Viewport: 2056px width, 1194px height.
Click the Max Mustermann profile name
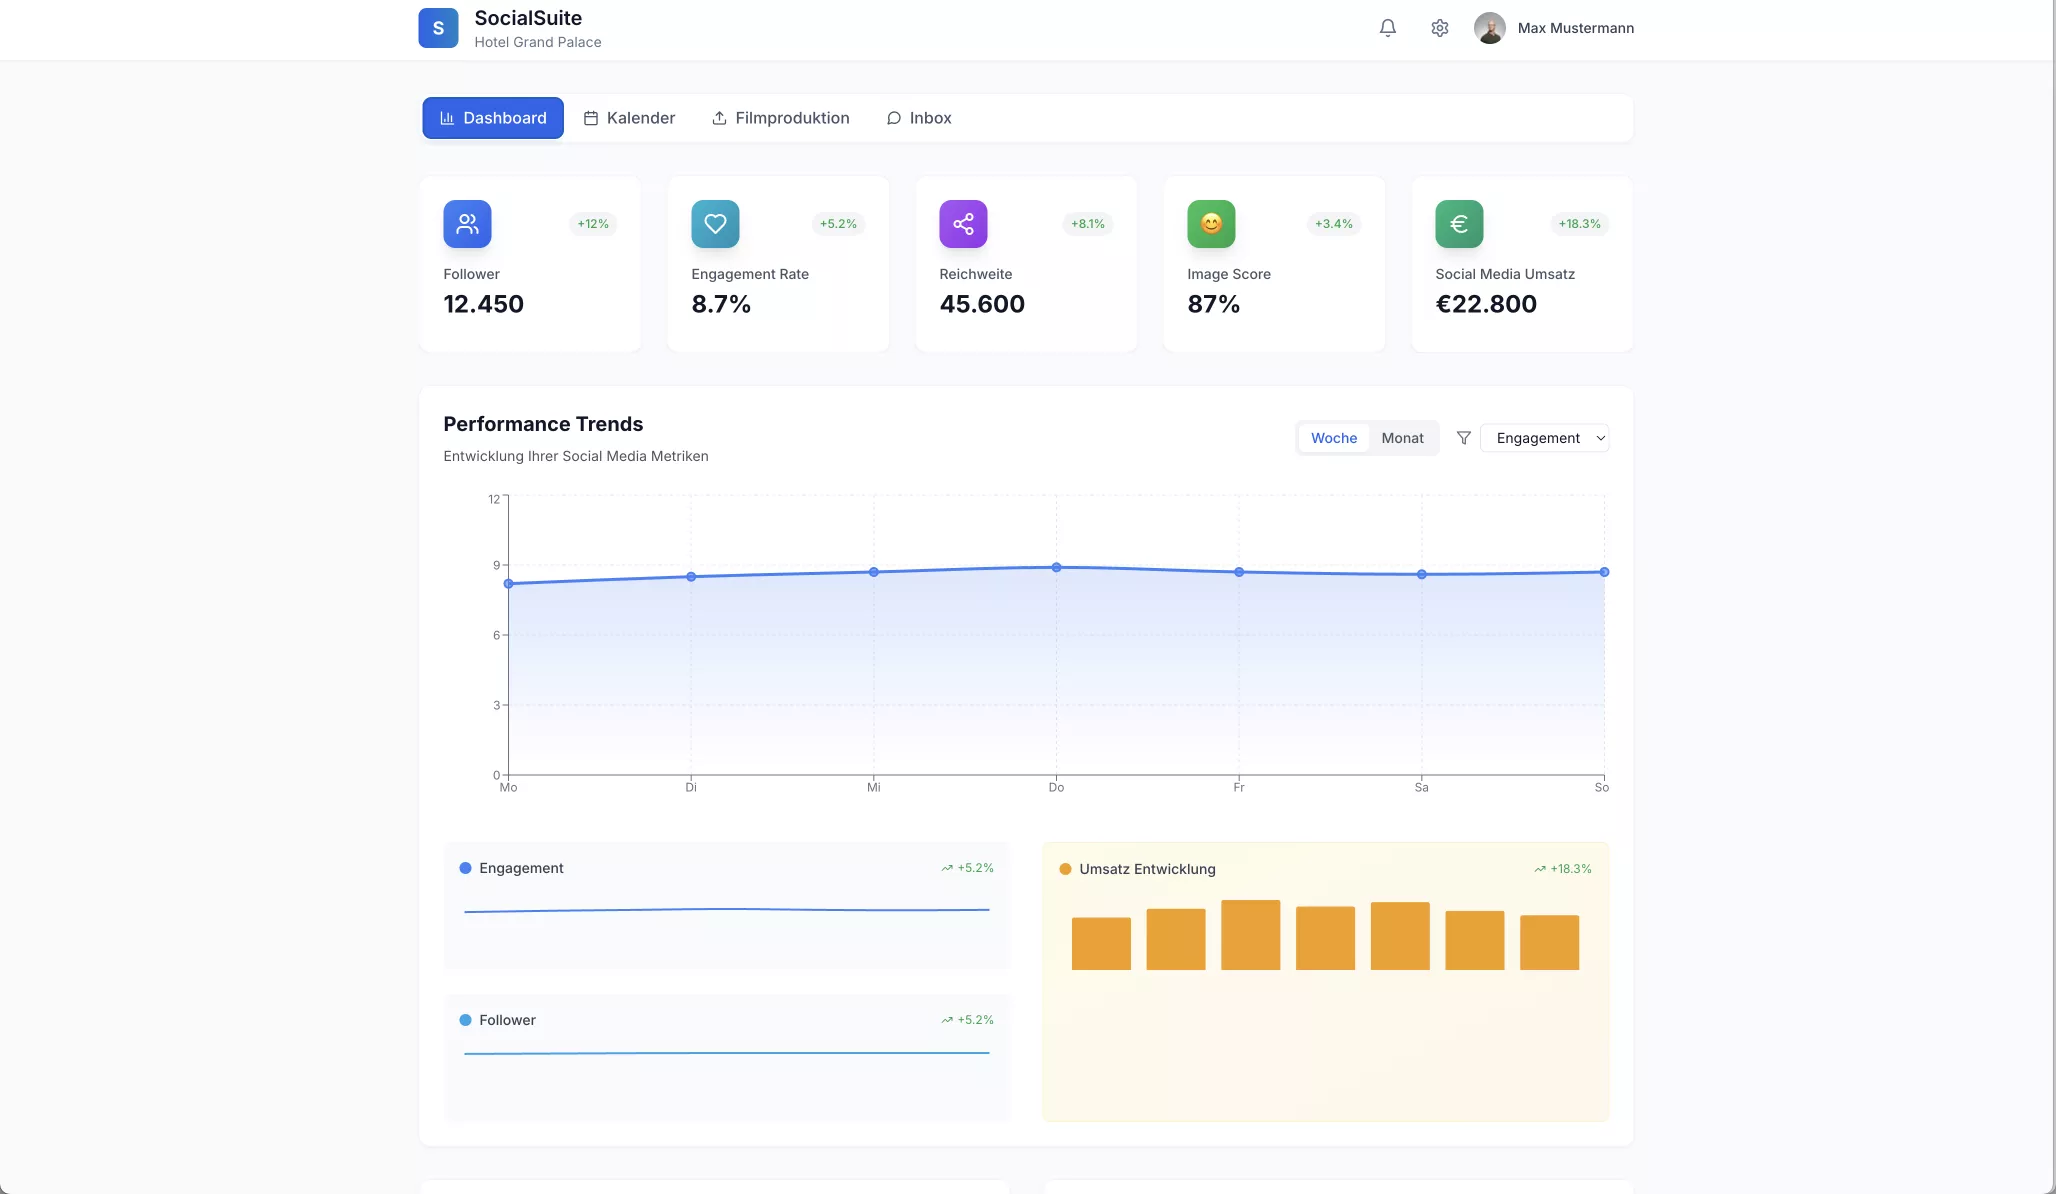click(1575, 28)
